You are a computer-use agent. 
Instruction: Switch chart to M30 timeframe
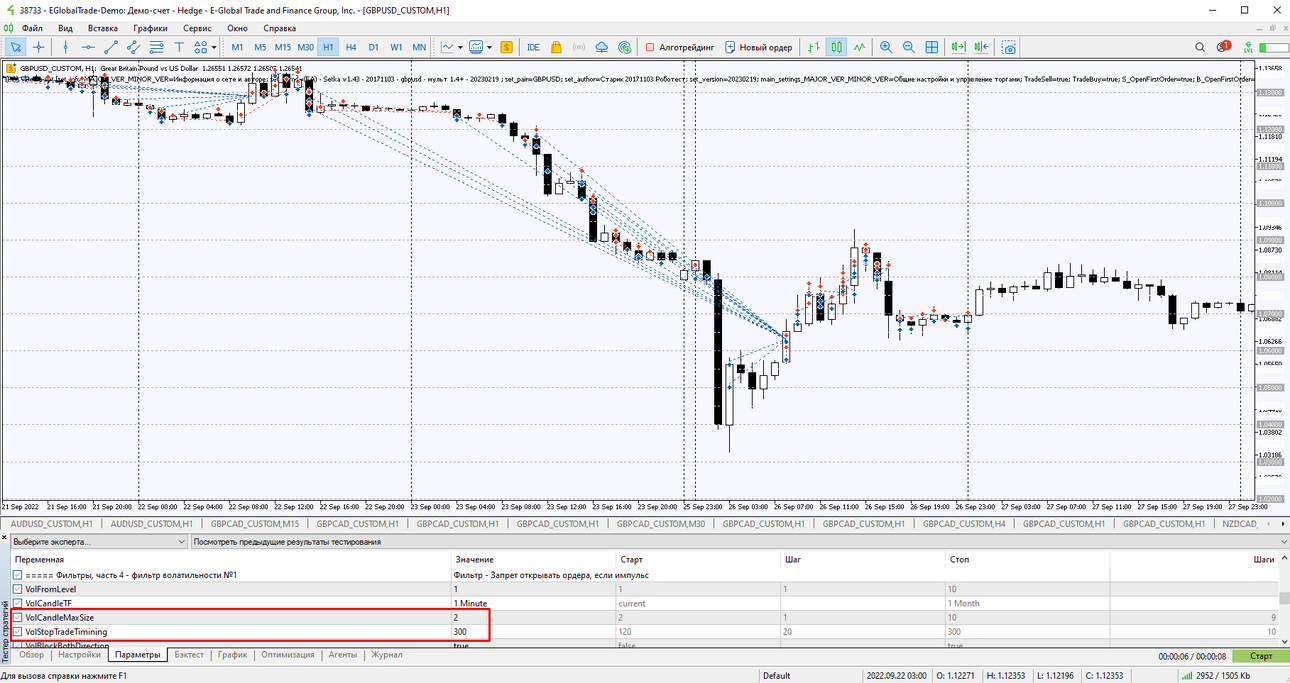[x=306, y=47]
